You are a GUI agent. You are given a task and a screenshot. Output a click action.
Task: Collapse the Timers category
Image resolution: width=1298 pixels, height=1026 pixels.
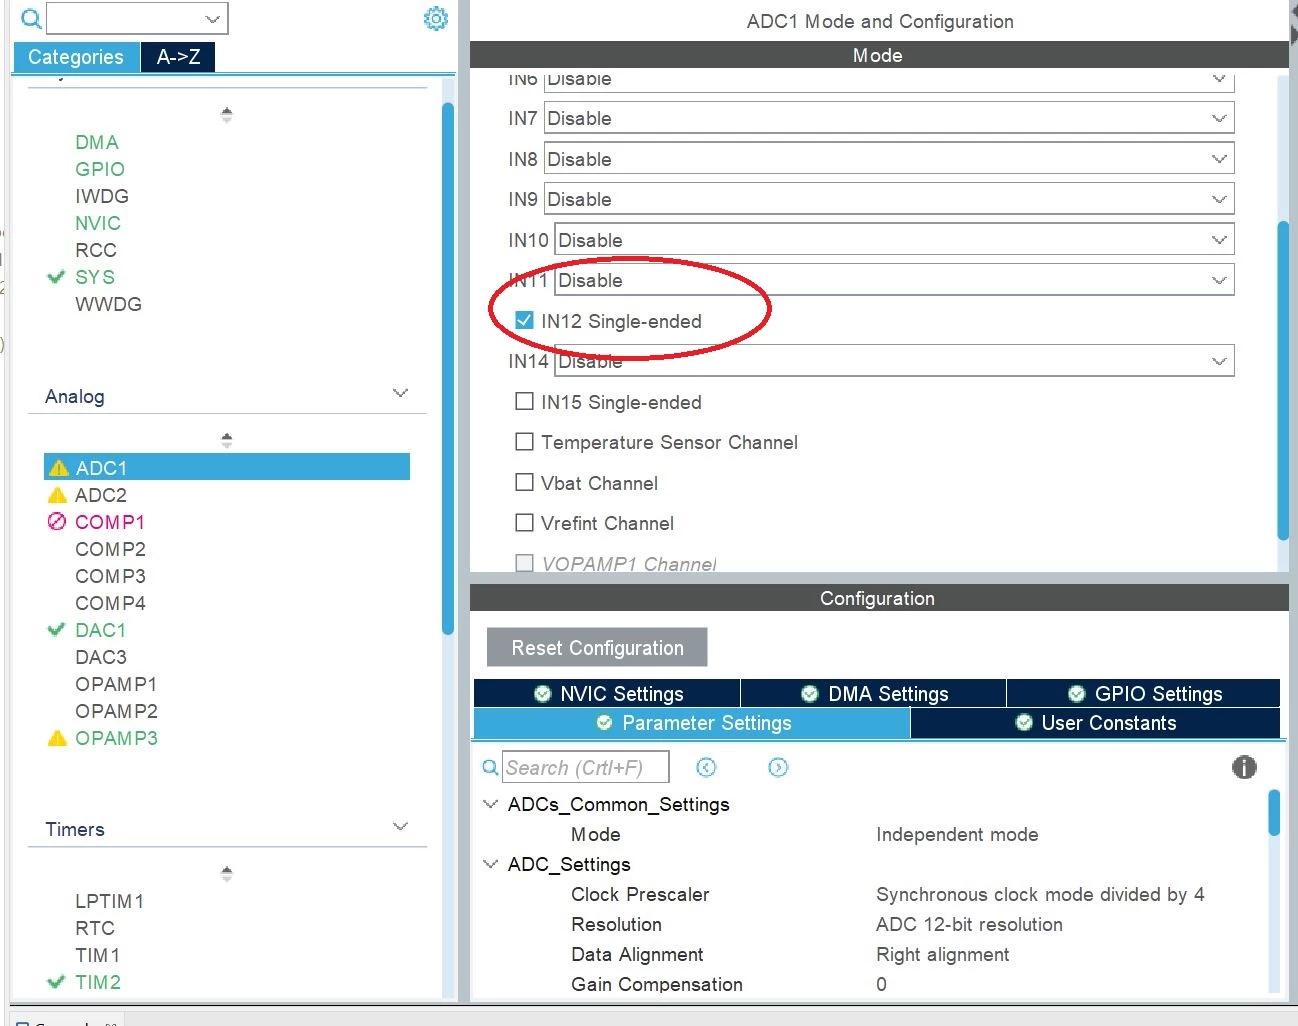pos(401,826)
